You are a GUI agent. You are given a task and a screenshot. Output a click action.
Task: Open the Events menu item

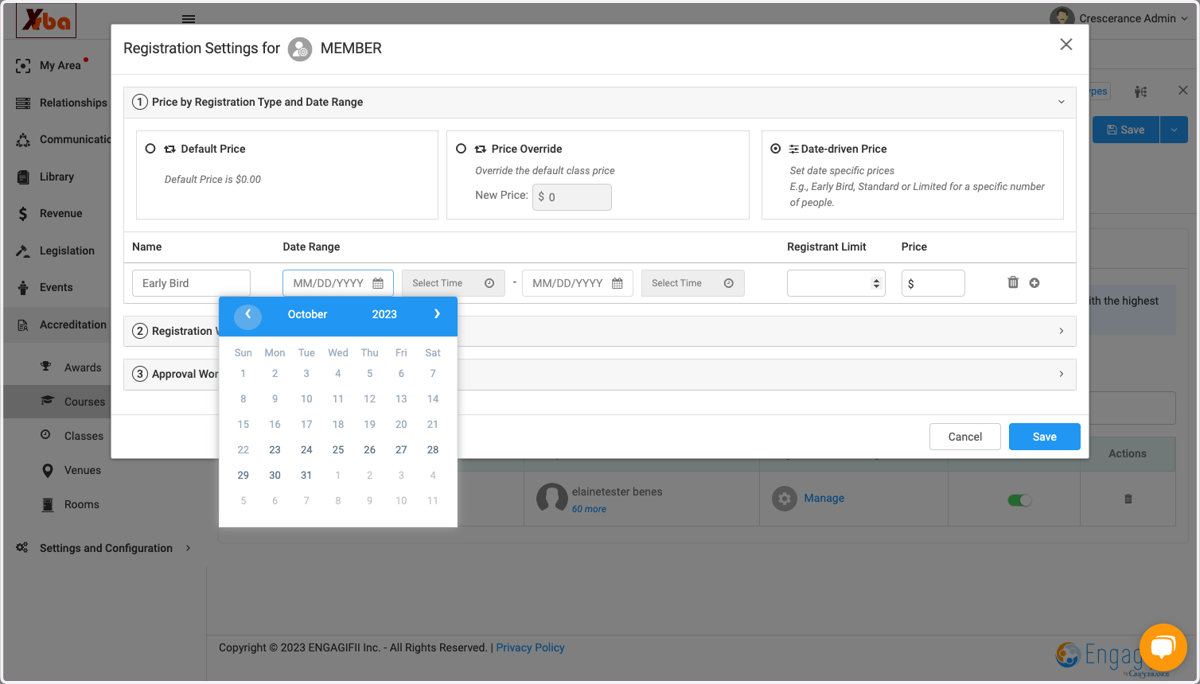(56, 287)
